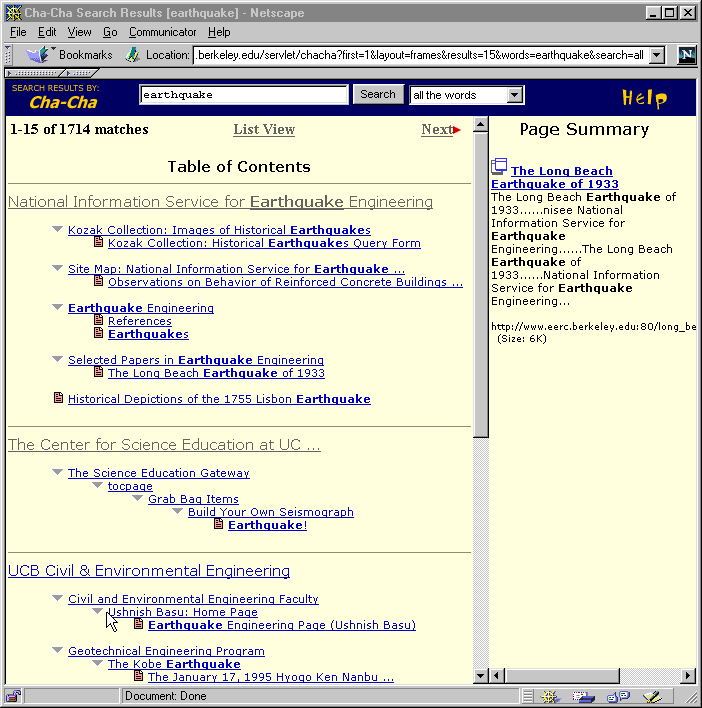Click the Cha-Cha Help icon
702x708 pixels.
click(x=644, y=98)
